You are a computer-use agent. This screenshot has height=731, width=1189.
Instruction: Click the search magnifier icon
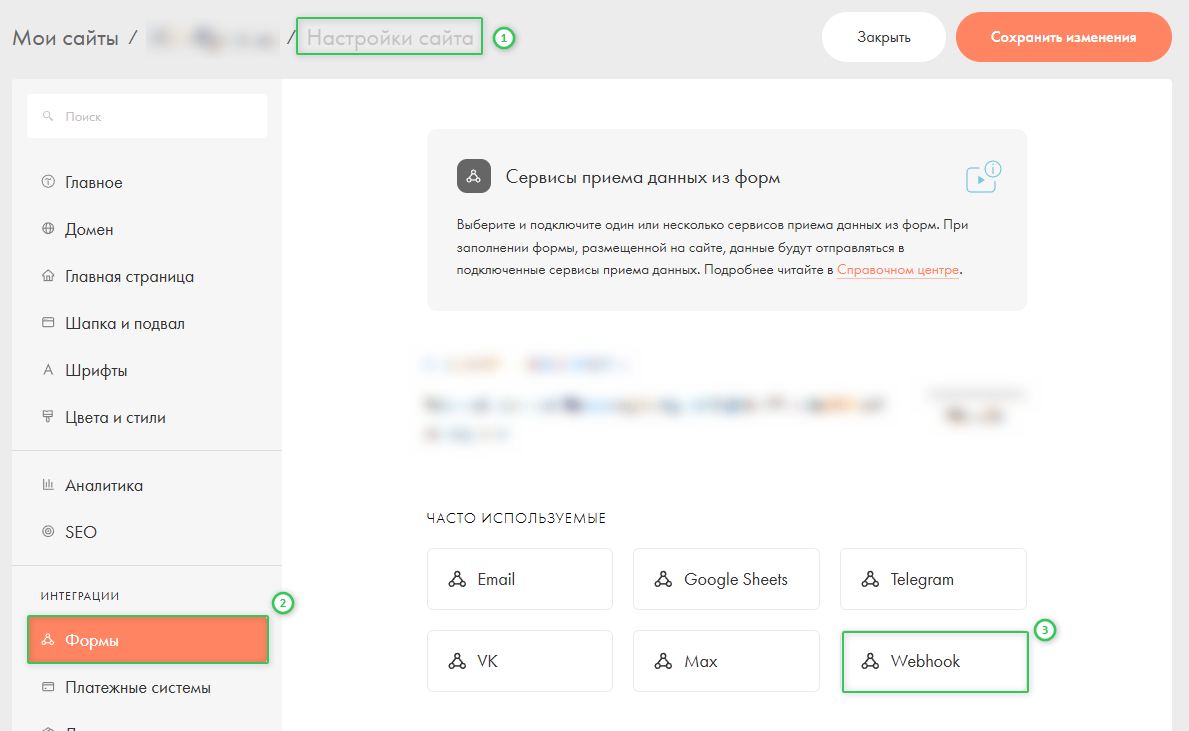coord(48,116)
